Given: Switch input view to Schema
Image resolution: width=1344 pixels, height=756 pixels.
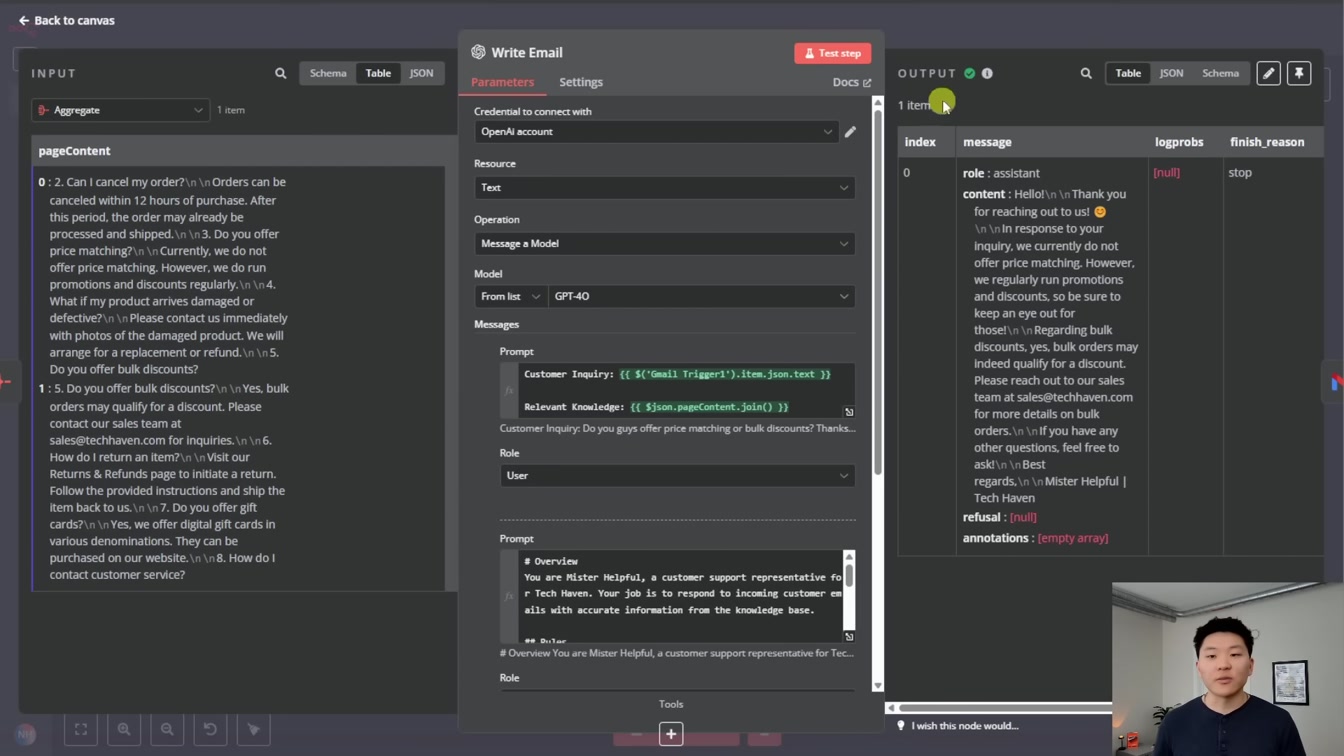Looking at the screenshot, I should pyautogui.click(x=328, y=73).
